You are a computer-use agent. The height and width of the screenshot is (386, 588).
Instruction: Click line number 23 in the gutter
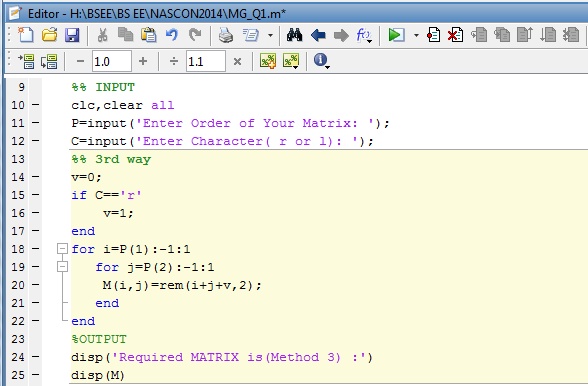point(18,339)
